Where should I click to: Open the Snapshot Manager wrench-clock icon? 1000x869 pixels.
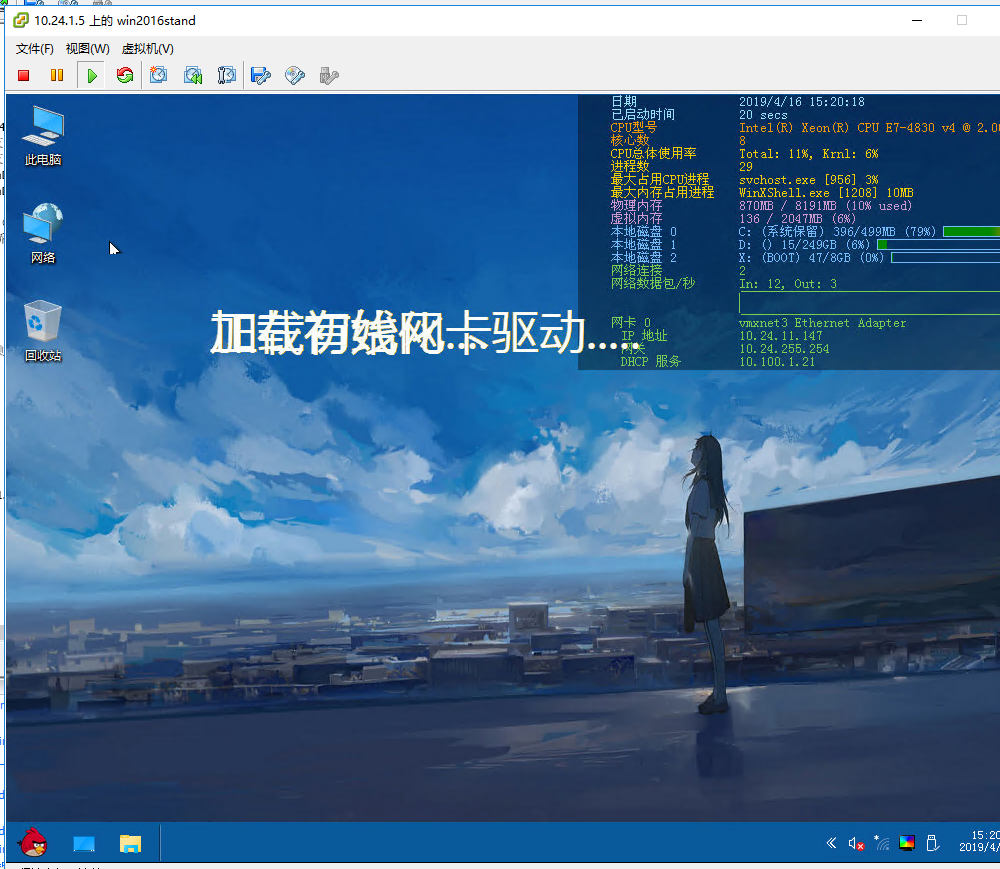(x=226, y=75)
